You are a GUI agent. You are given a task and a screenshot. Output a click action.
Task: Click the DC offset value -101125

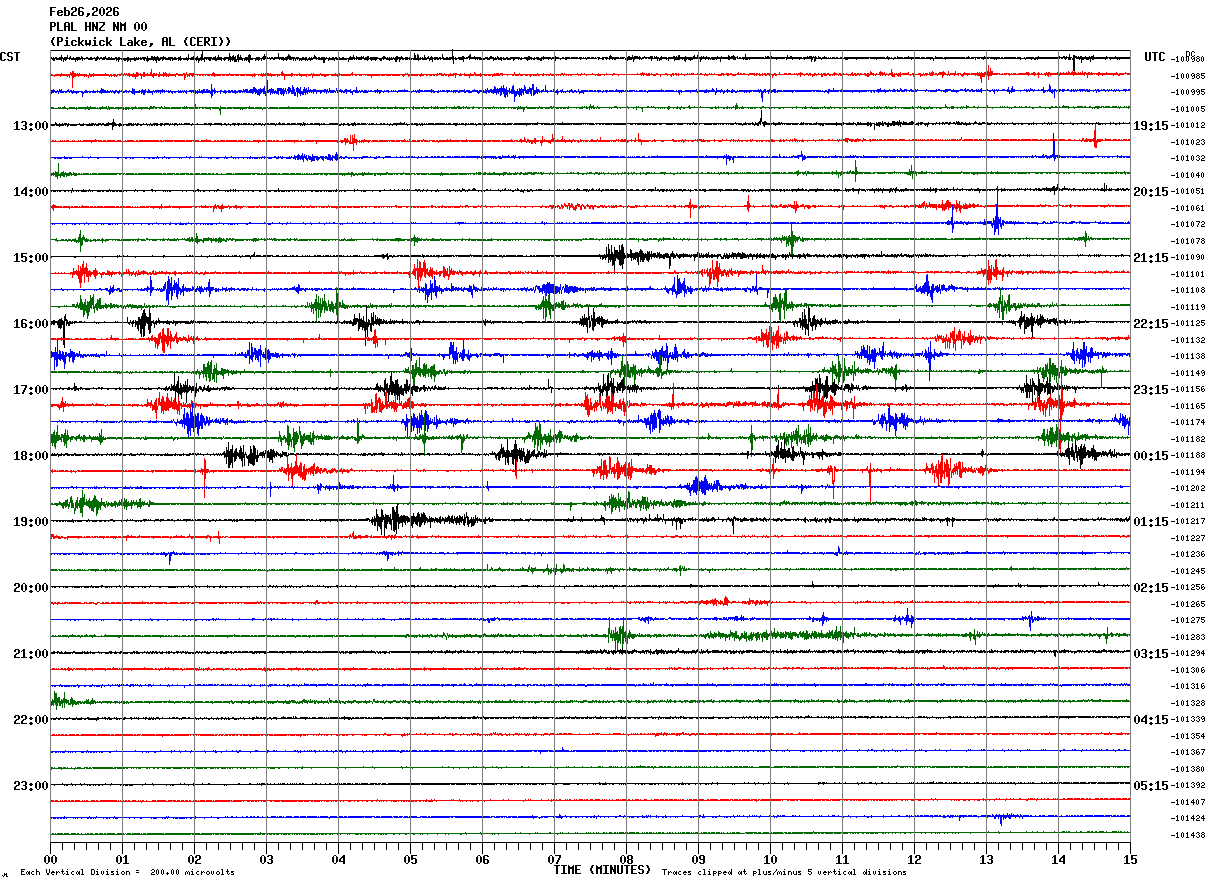pyautogui.click(x=1189, y=324)
